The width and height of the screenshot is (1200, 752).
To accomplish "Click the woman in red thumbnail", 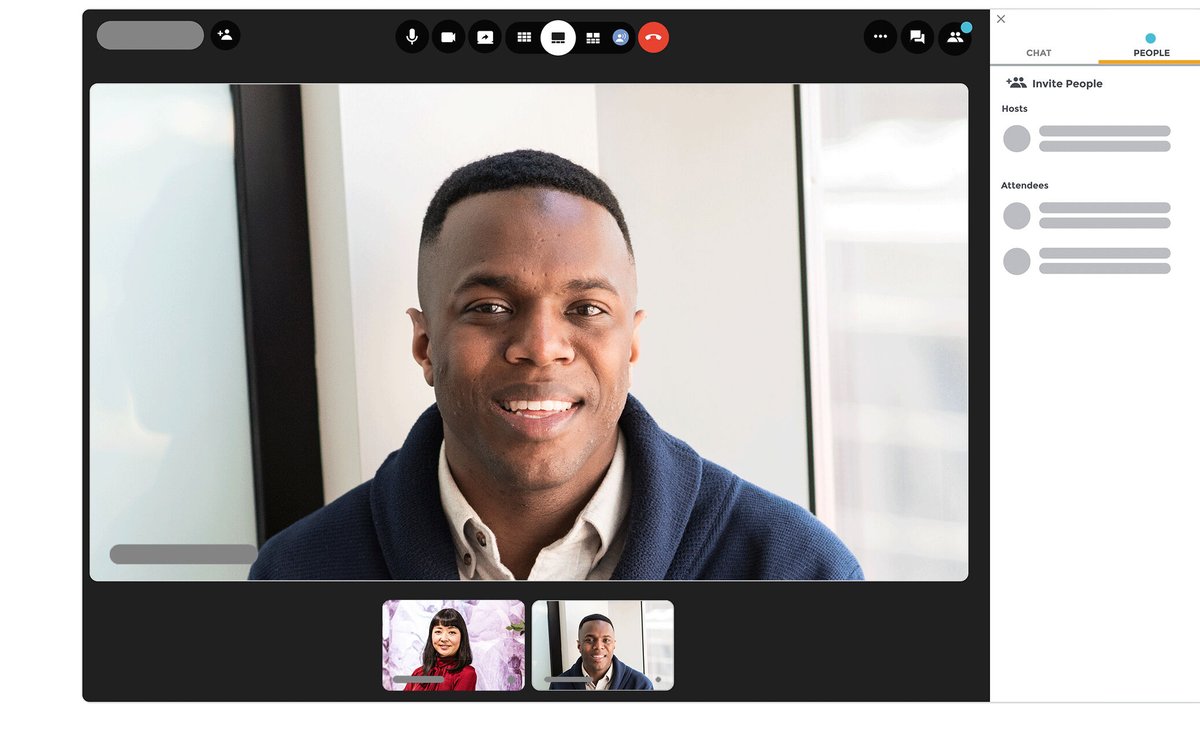I will click(453, 645).
